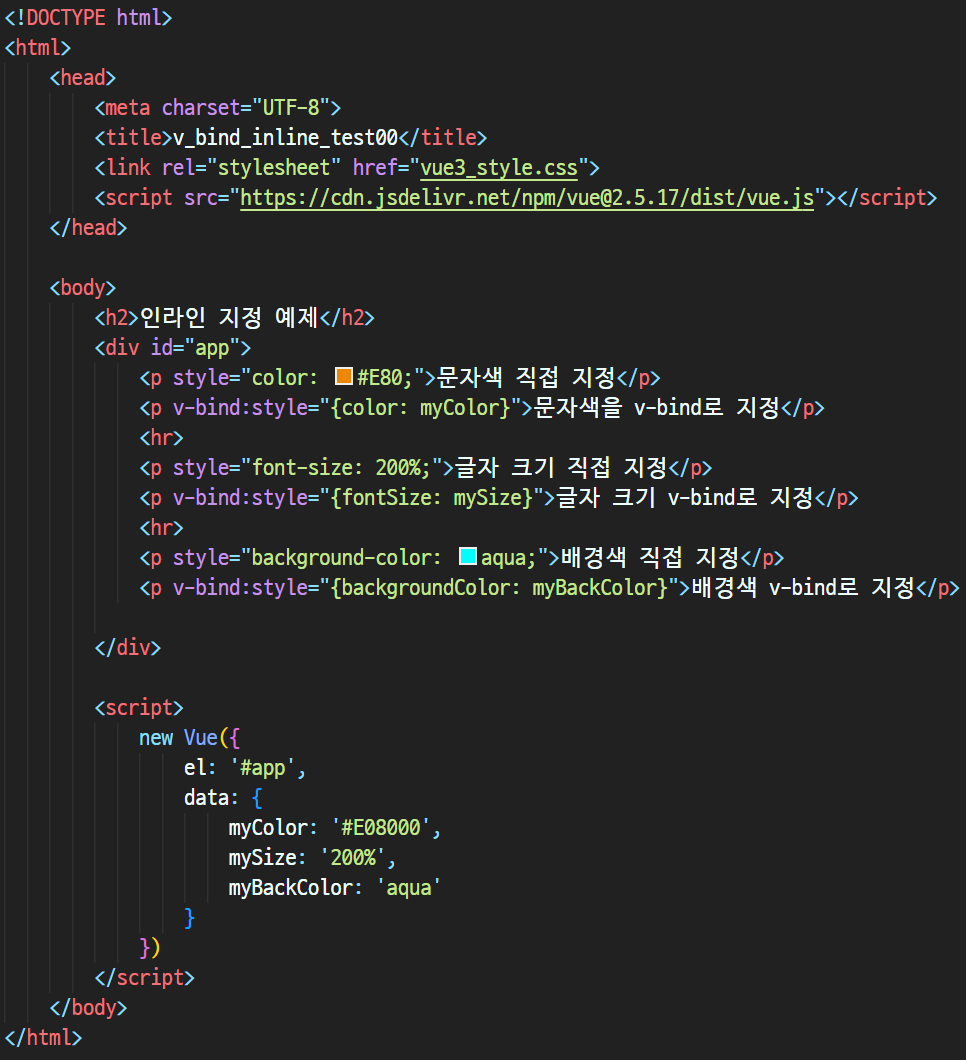The image size is (966, 1060).
Task: Click the myBackColor binding in backgroundColor style
Action: (594, 587)
